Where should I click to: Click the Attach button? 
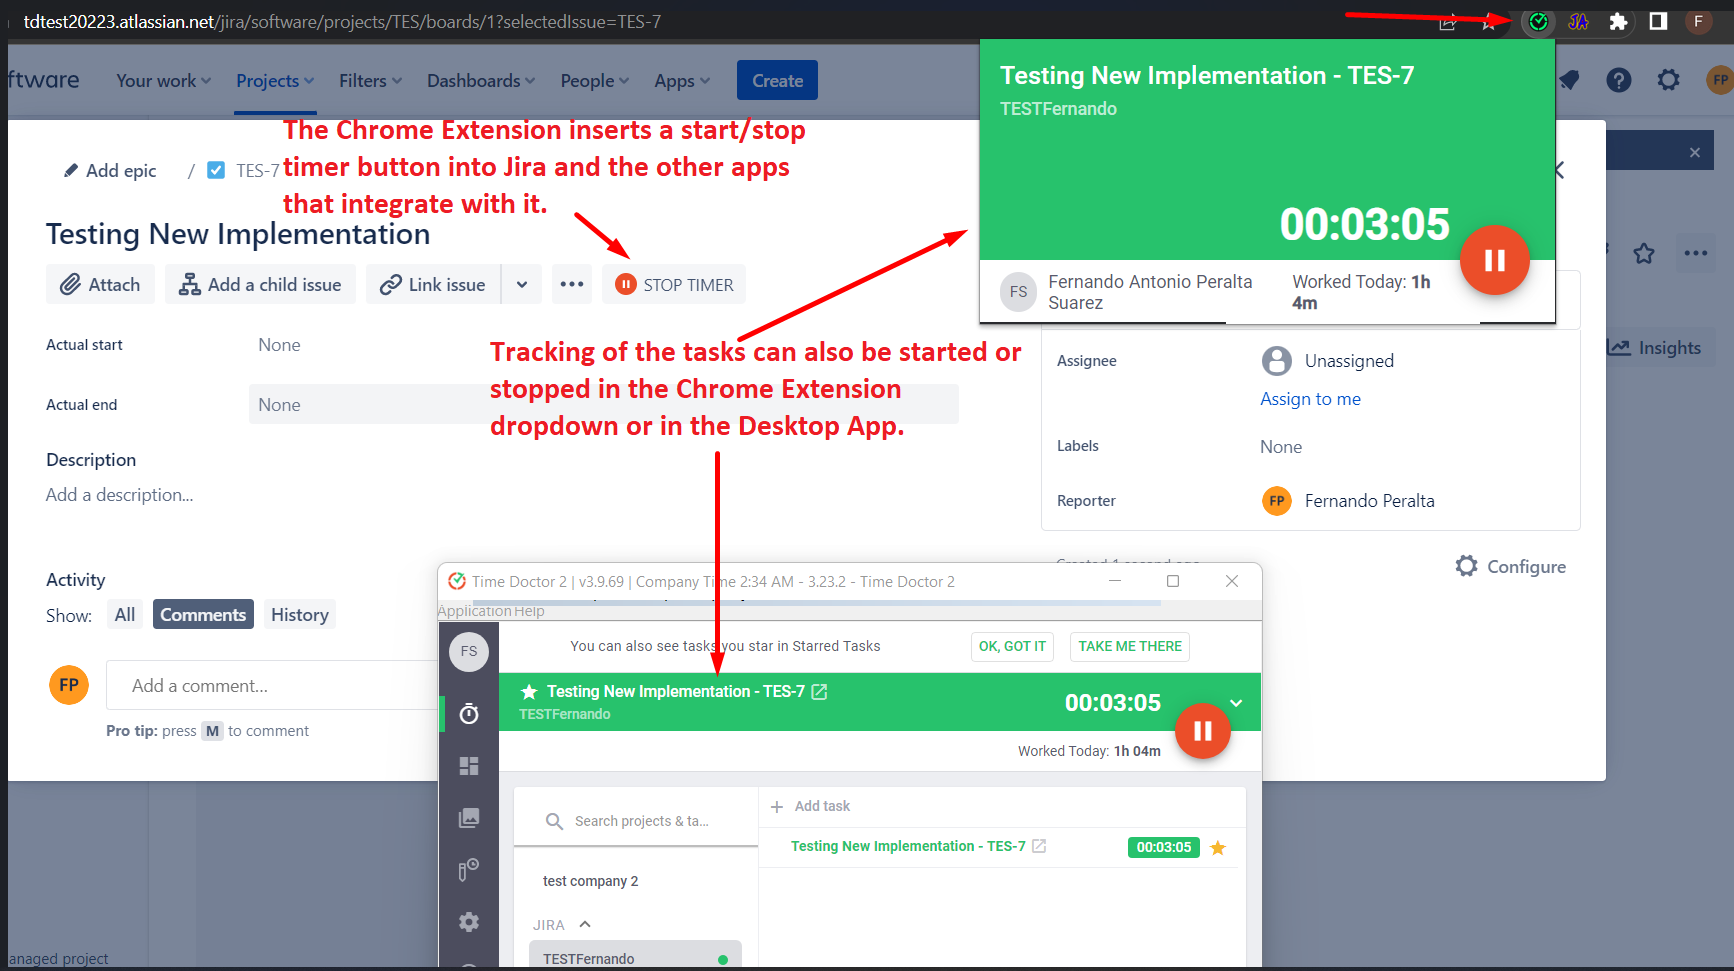pos(100,285)
